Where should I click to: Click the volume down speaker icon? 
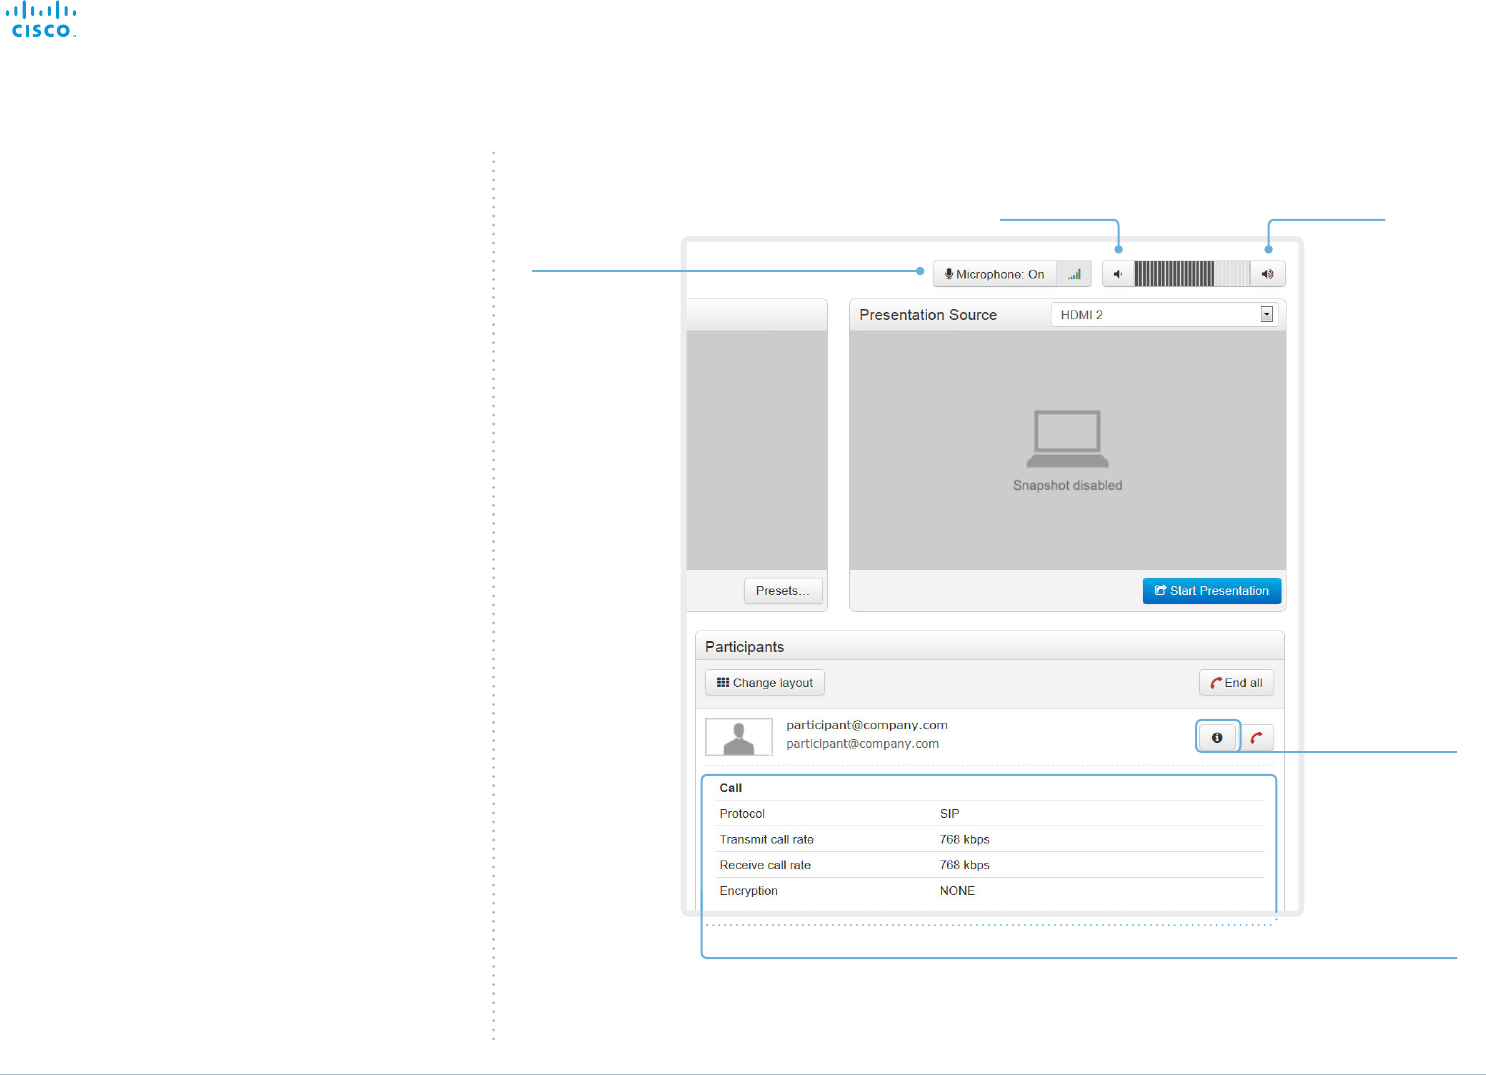(x=1118, y=274)
